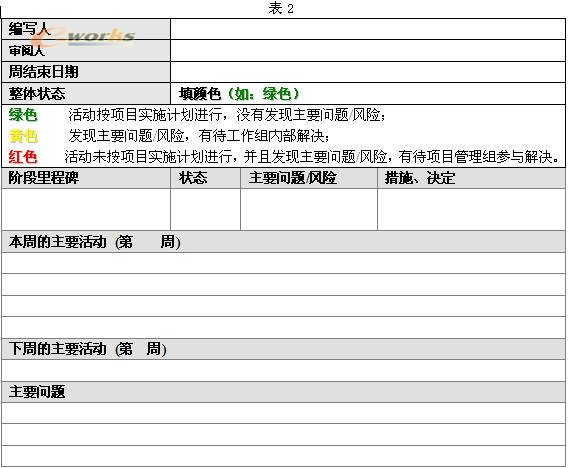Click the empty field beside 审阅人

368,51
